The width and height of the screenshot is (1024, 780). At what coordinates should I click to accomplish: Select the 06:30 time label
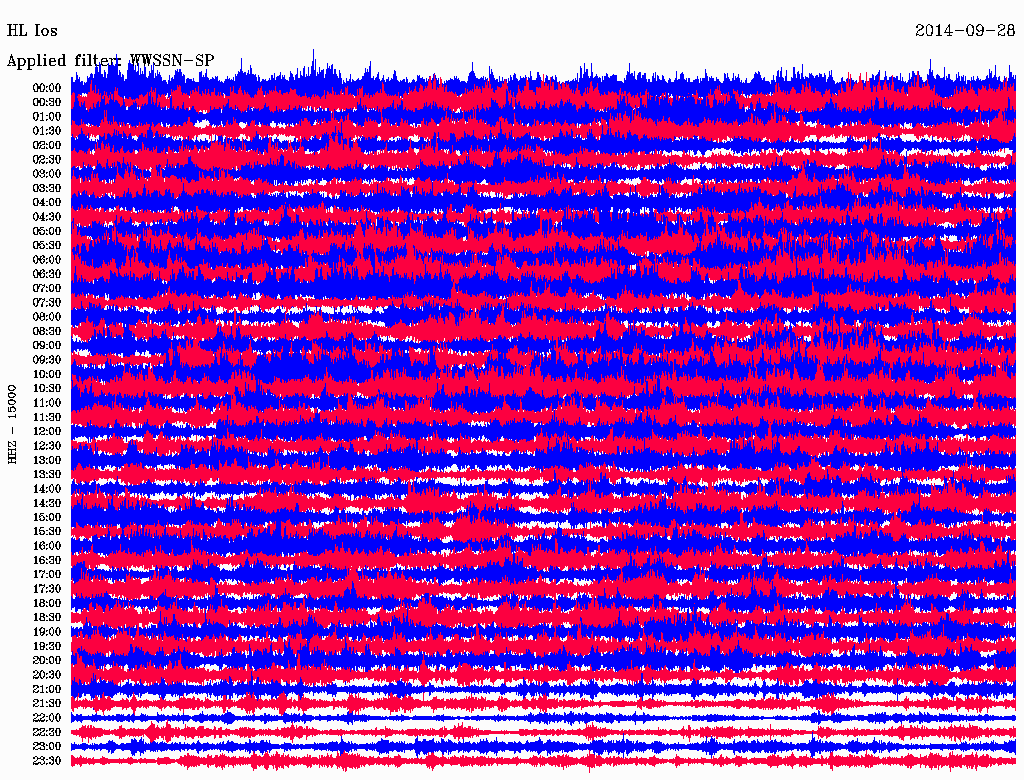(x=46, y=274)
